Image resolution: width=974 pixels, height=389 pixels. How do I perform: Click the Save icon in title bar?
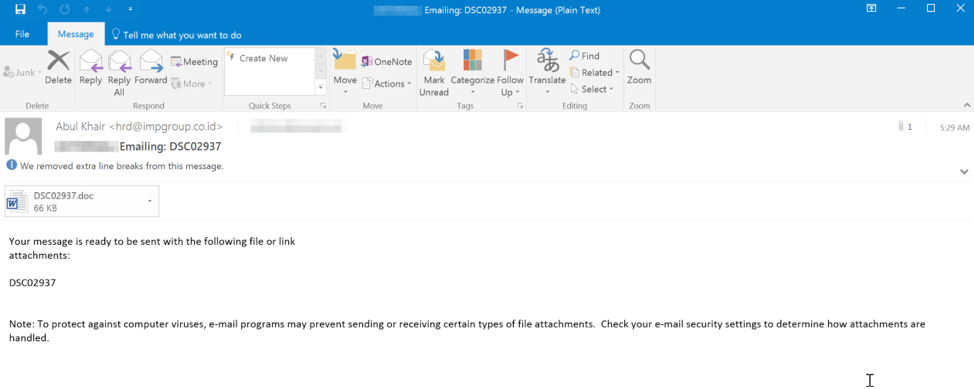pyautogui.click(x=20, y=9)
